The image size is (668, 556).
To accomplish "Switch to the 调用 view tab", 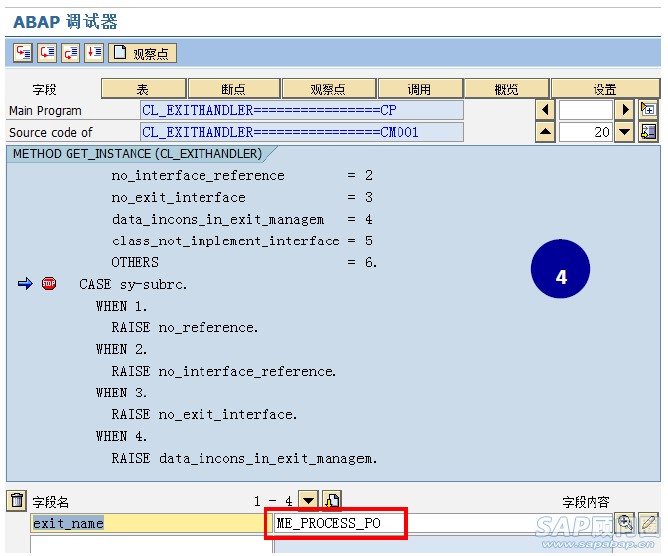I will (x=420, y=88).
